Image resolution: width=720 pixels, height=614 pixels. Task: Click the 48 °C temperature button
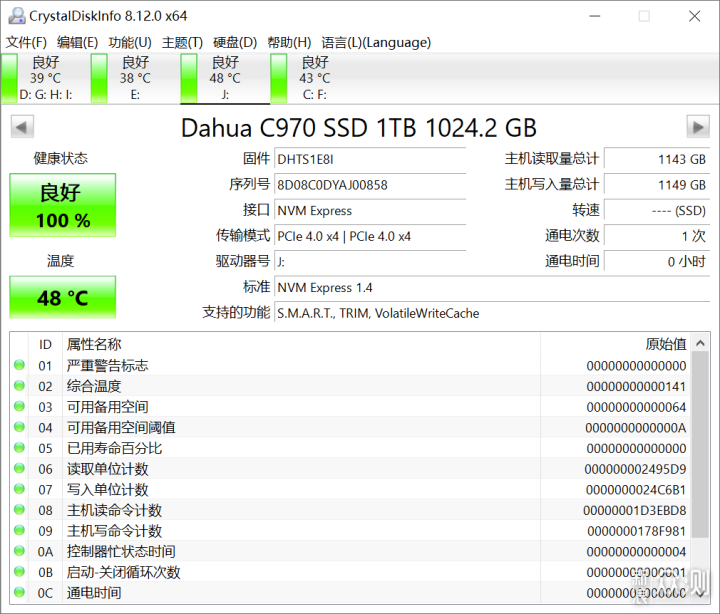(x=62, y=297)
